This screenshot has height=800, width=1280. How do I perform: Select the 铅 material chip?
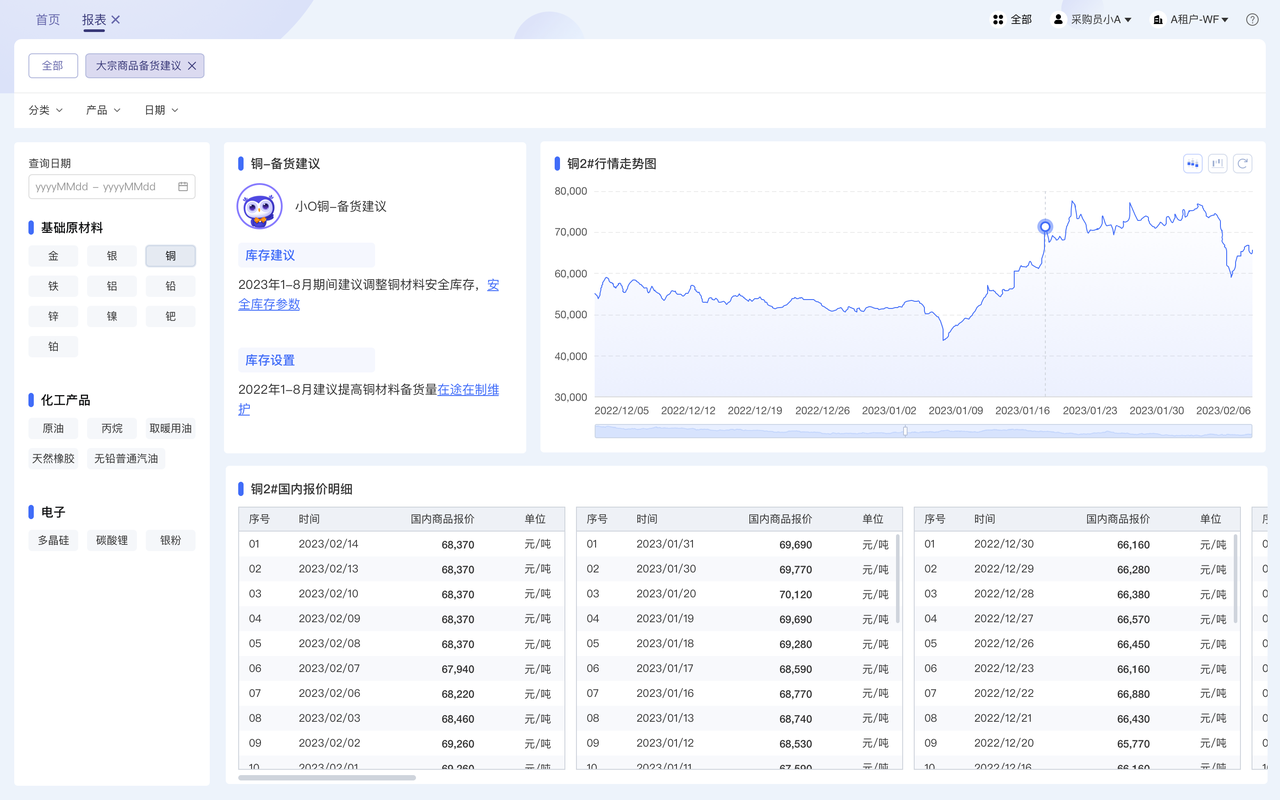171,286
